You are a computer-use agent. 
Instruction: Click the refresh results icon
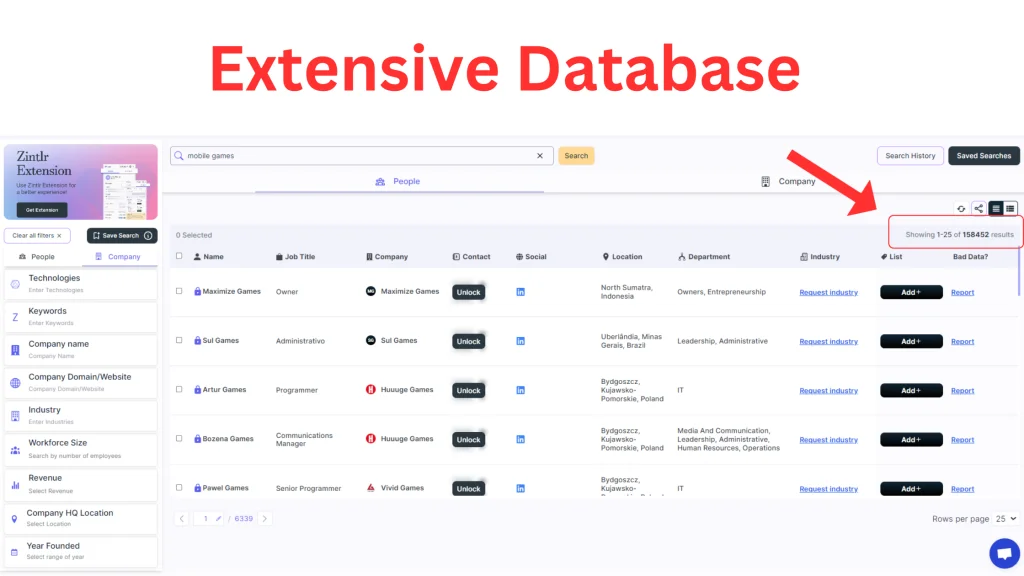point(961,209)
